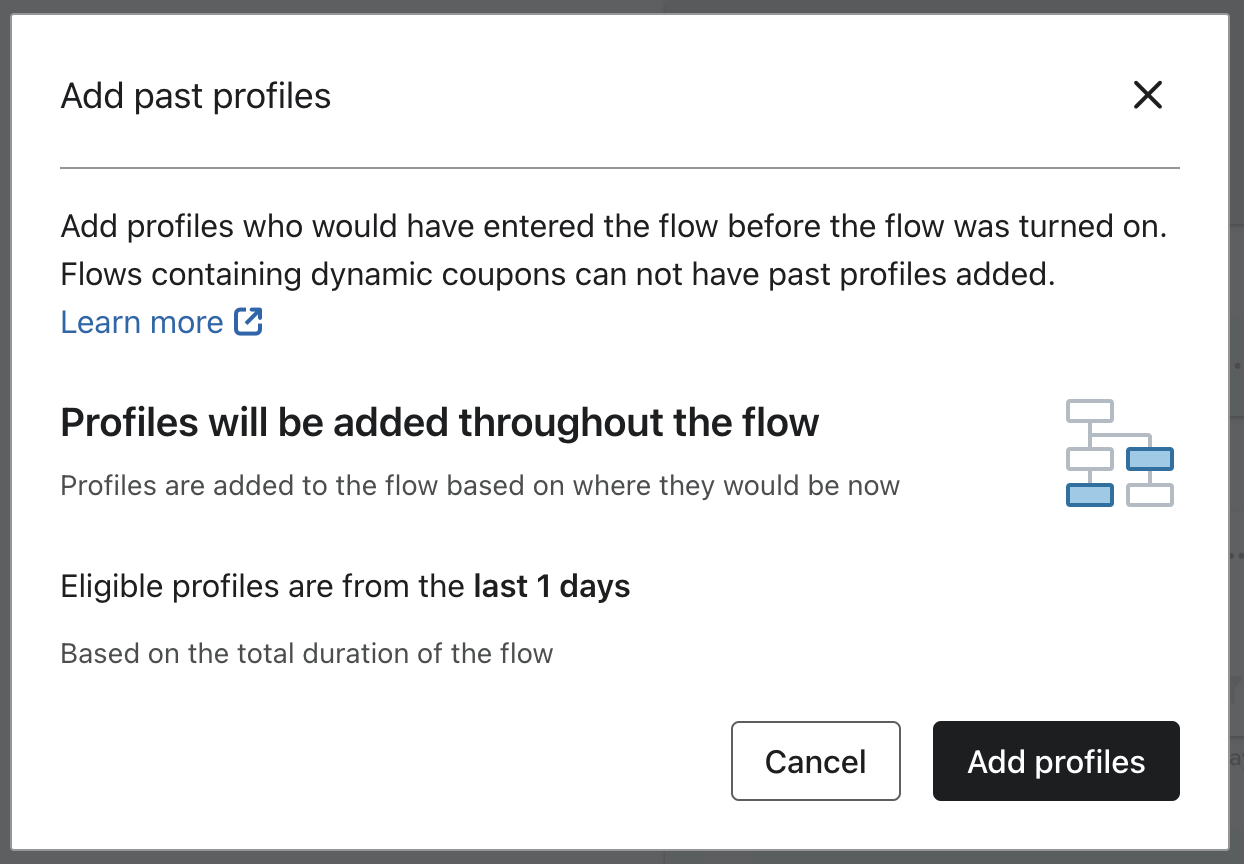The height and width of the screenshot is (864, 1244).
Task: Click the Add past profiles dialog title
Action: tap(195, 95)
